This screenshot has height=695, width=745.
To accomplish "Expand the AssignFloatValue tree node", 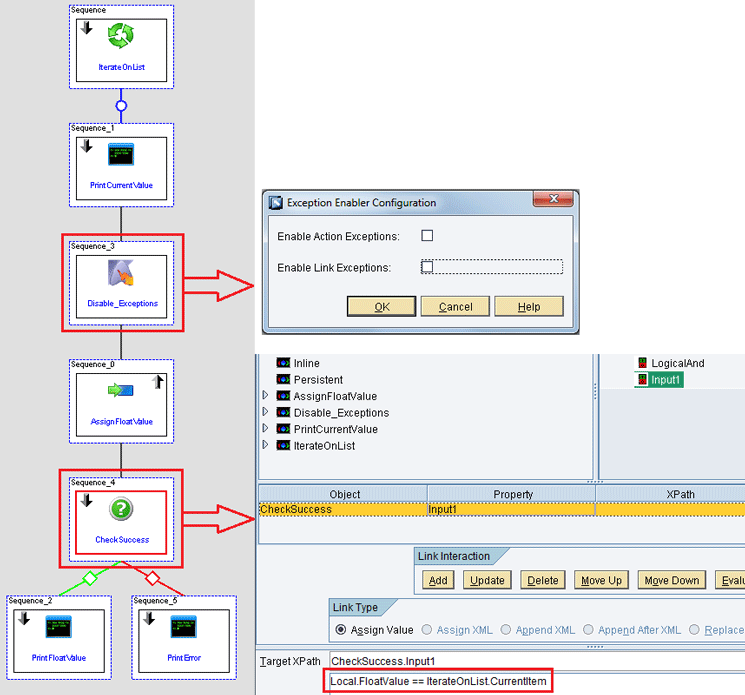I will pyautogui.click(x=265, y=395).
